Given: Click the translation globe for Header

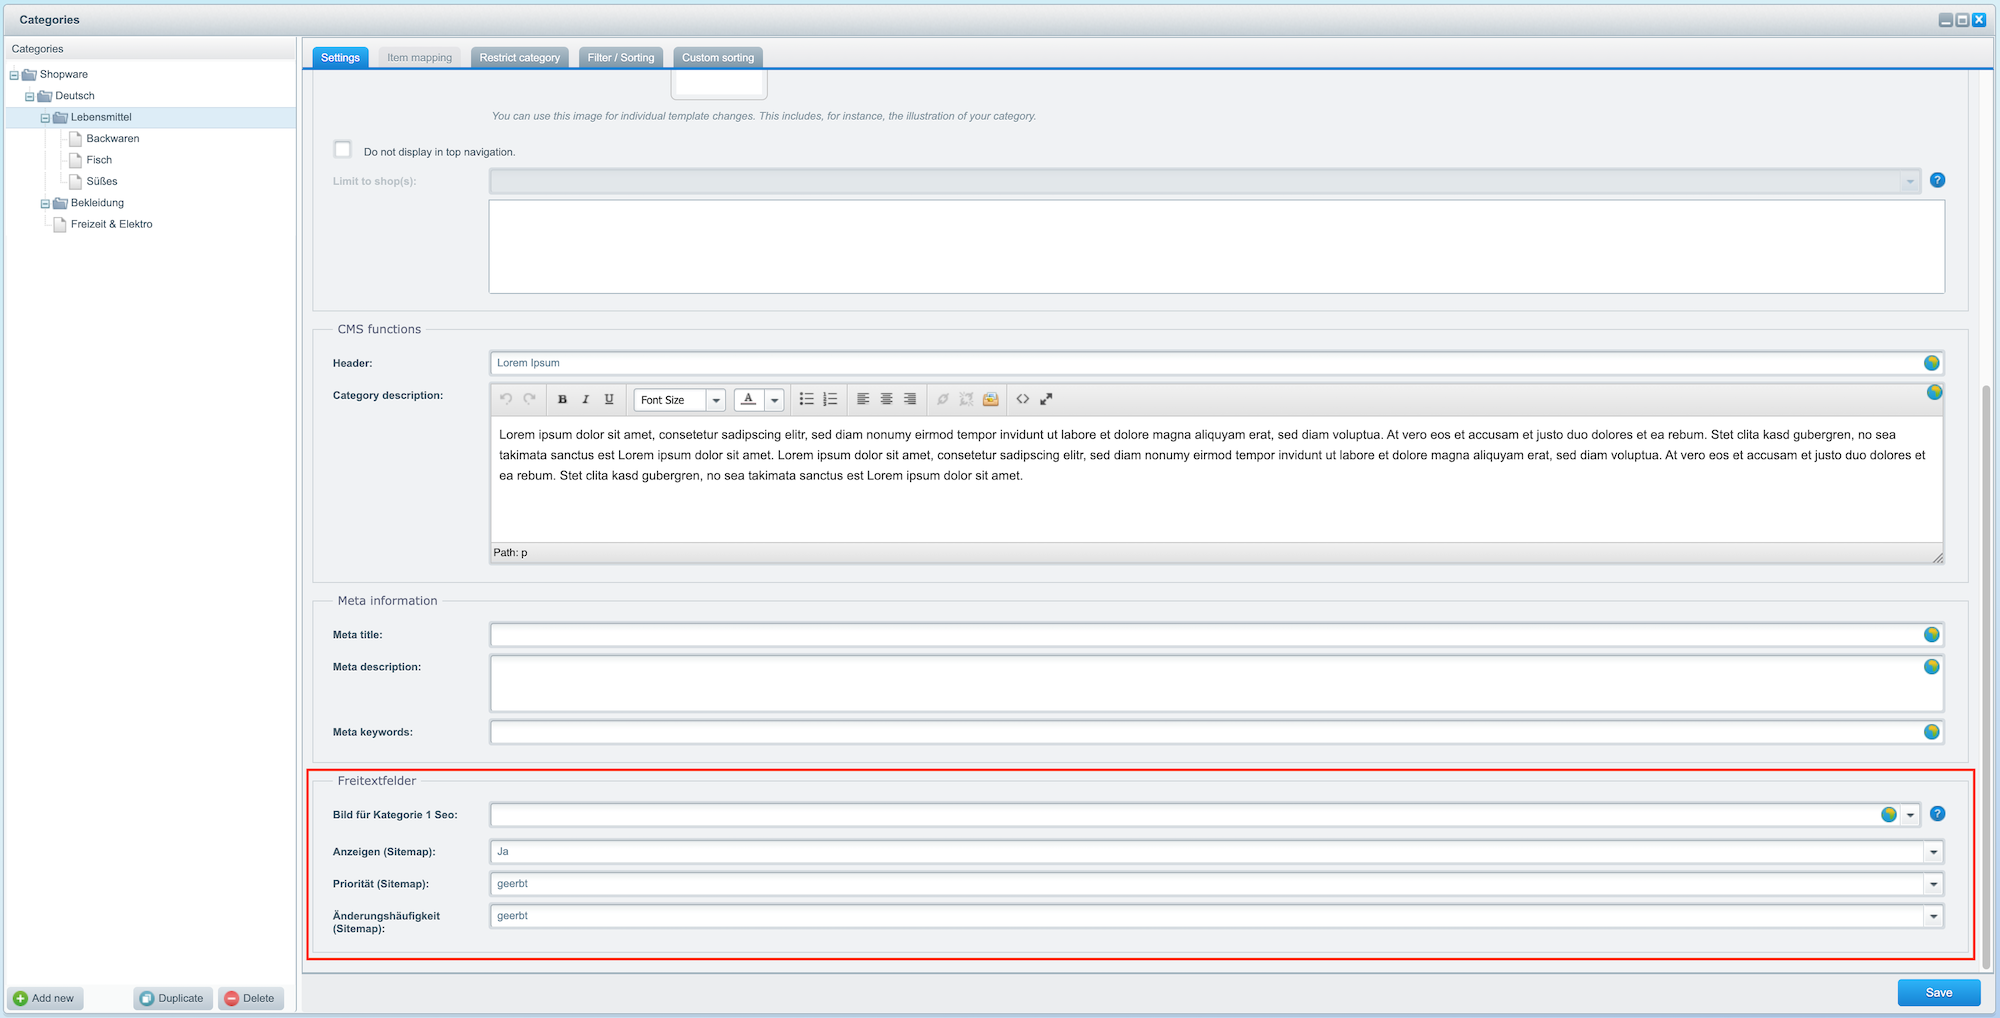Looking at the screenshot, I should coord(1932,363).
